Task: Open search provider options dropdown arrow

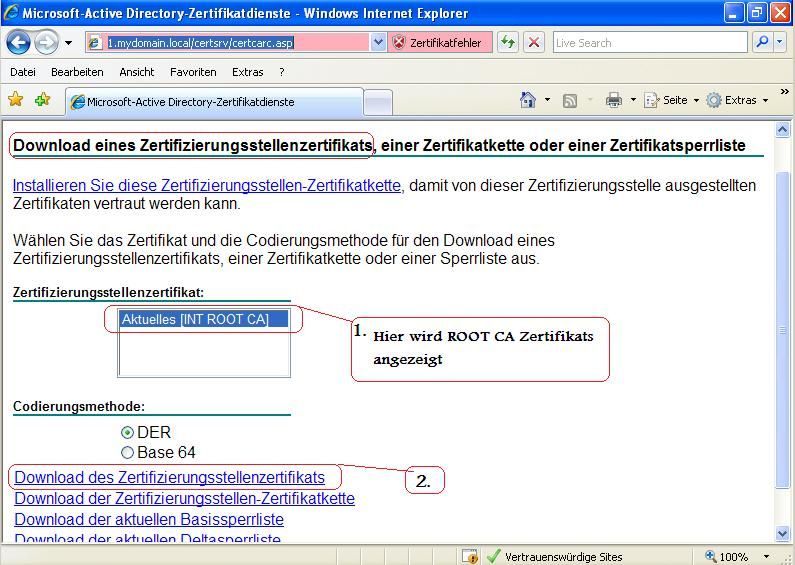Action: pyautogui.click(x=780, y=43)
